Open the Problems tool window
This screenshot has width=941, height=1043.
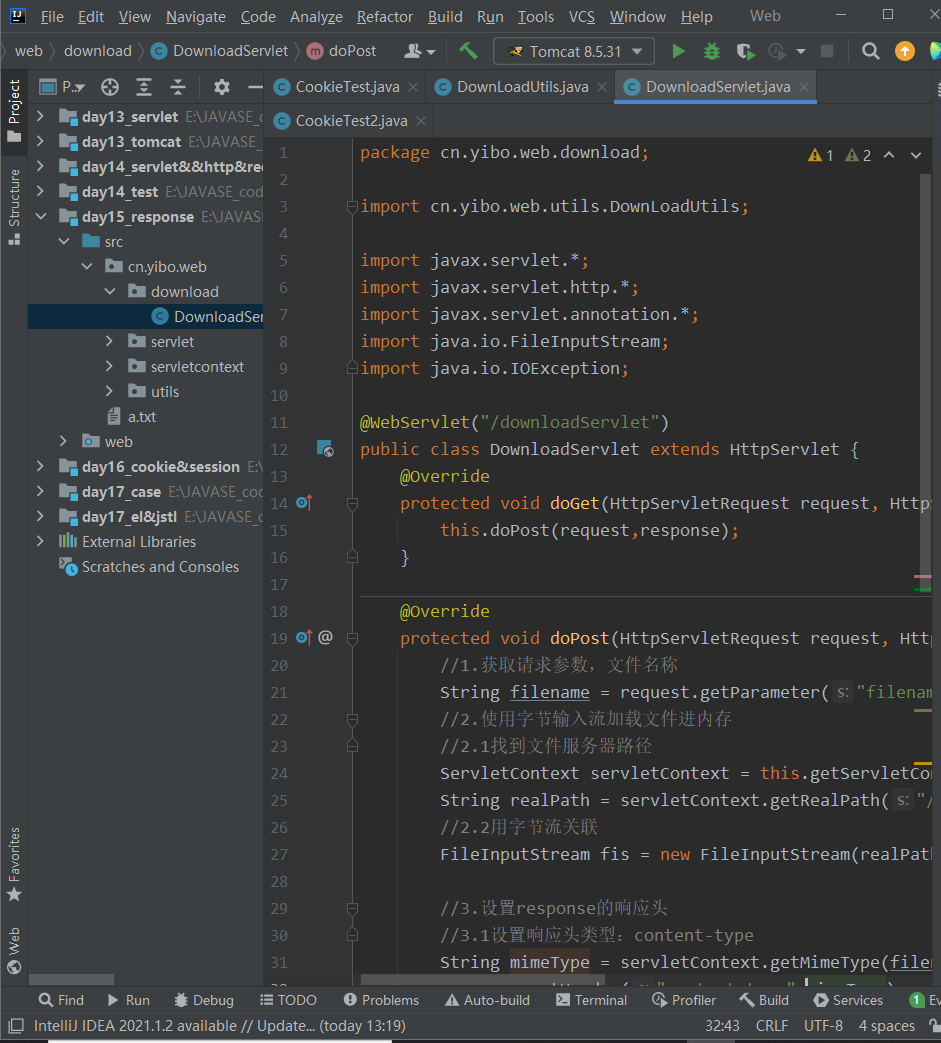point(381,1000)
